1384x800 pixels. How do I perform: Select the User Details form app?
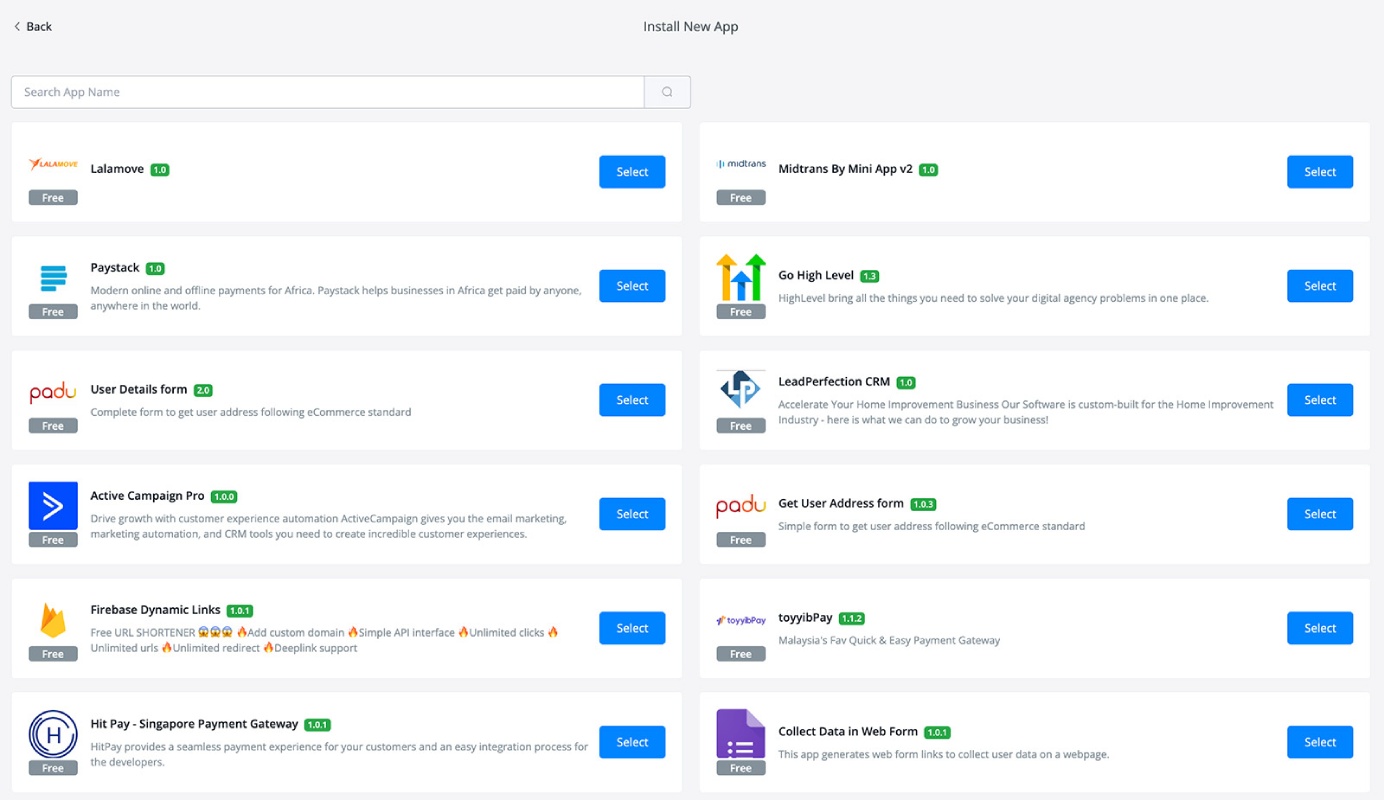coord(632,400)
